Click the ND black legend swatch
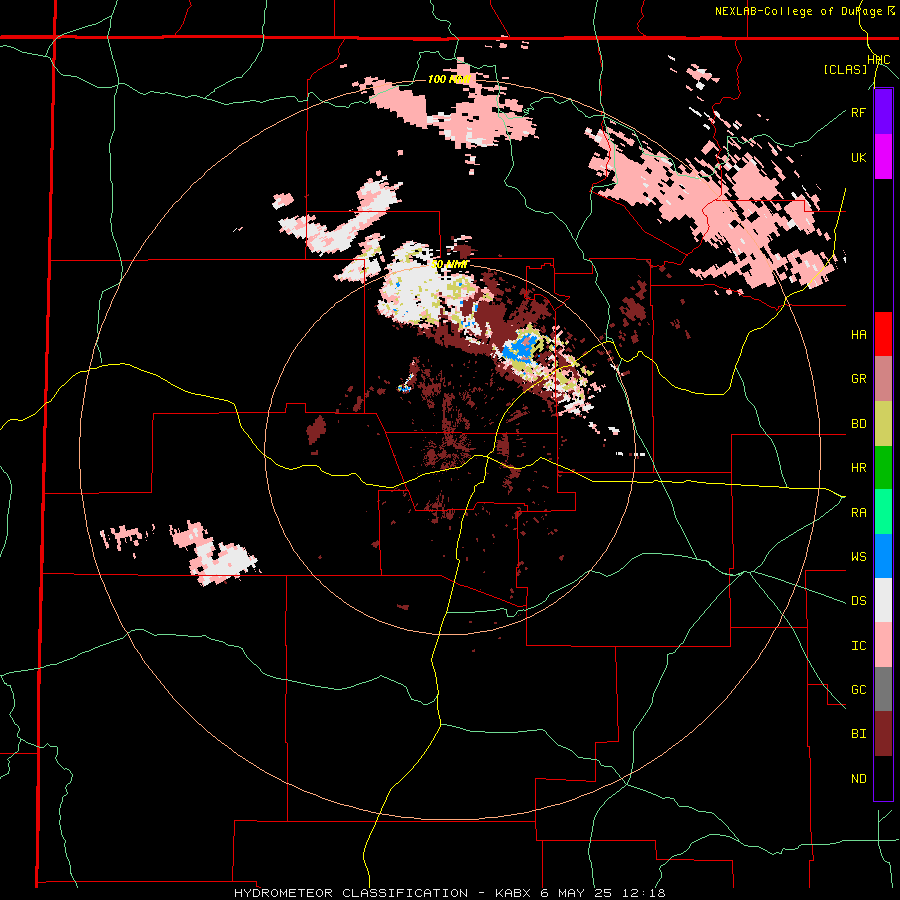The width and height of the screenshot is (900, 900). (x=883, y=778)
